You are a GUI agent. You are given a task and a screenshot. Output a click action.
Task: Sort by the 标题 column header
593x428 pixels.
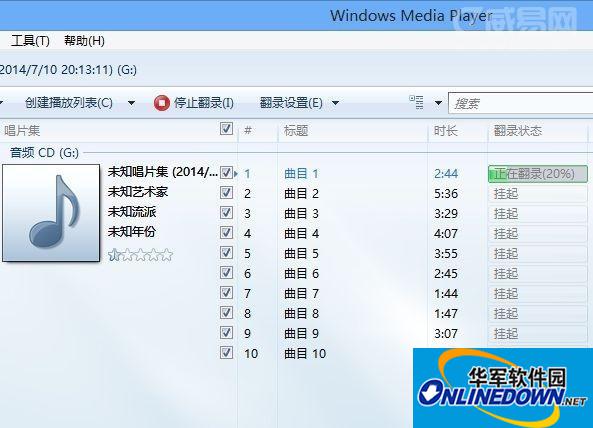296,131
